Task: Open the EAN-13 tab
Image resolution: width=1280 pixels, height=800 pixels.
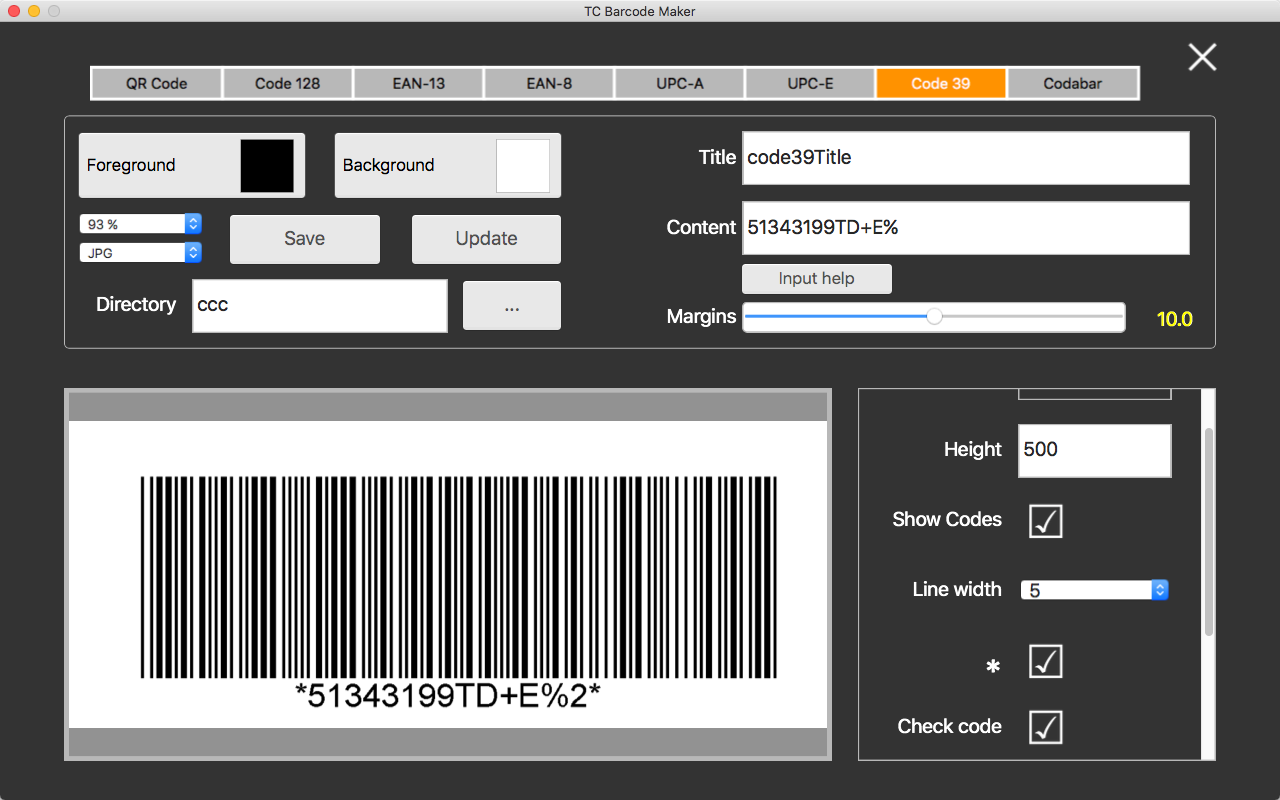Action: [418, 83]
